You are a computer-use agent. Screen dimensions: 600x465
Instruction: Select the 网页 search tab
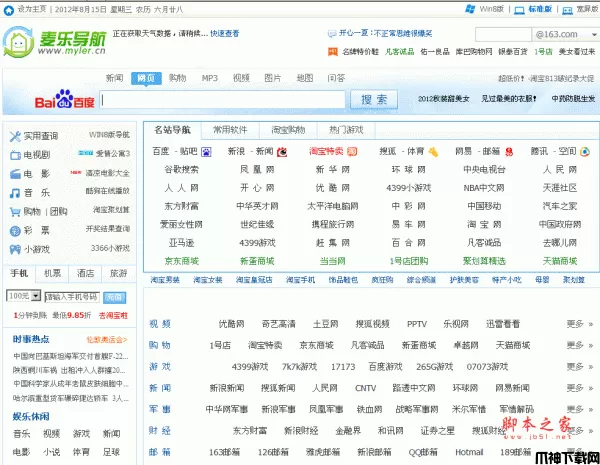[146, 78]
